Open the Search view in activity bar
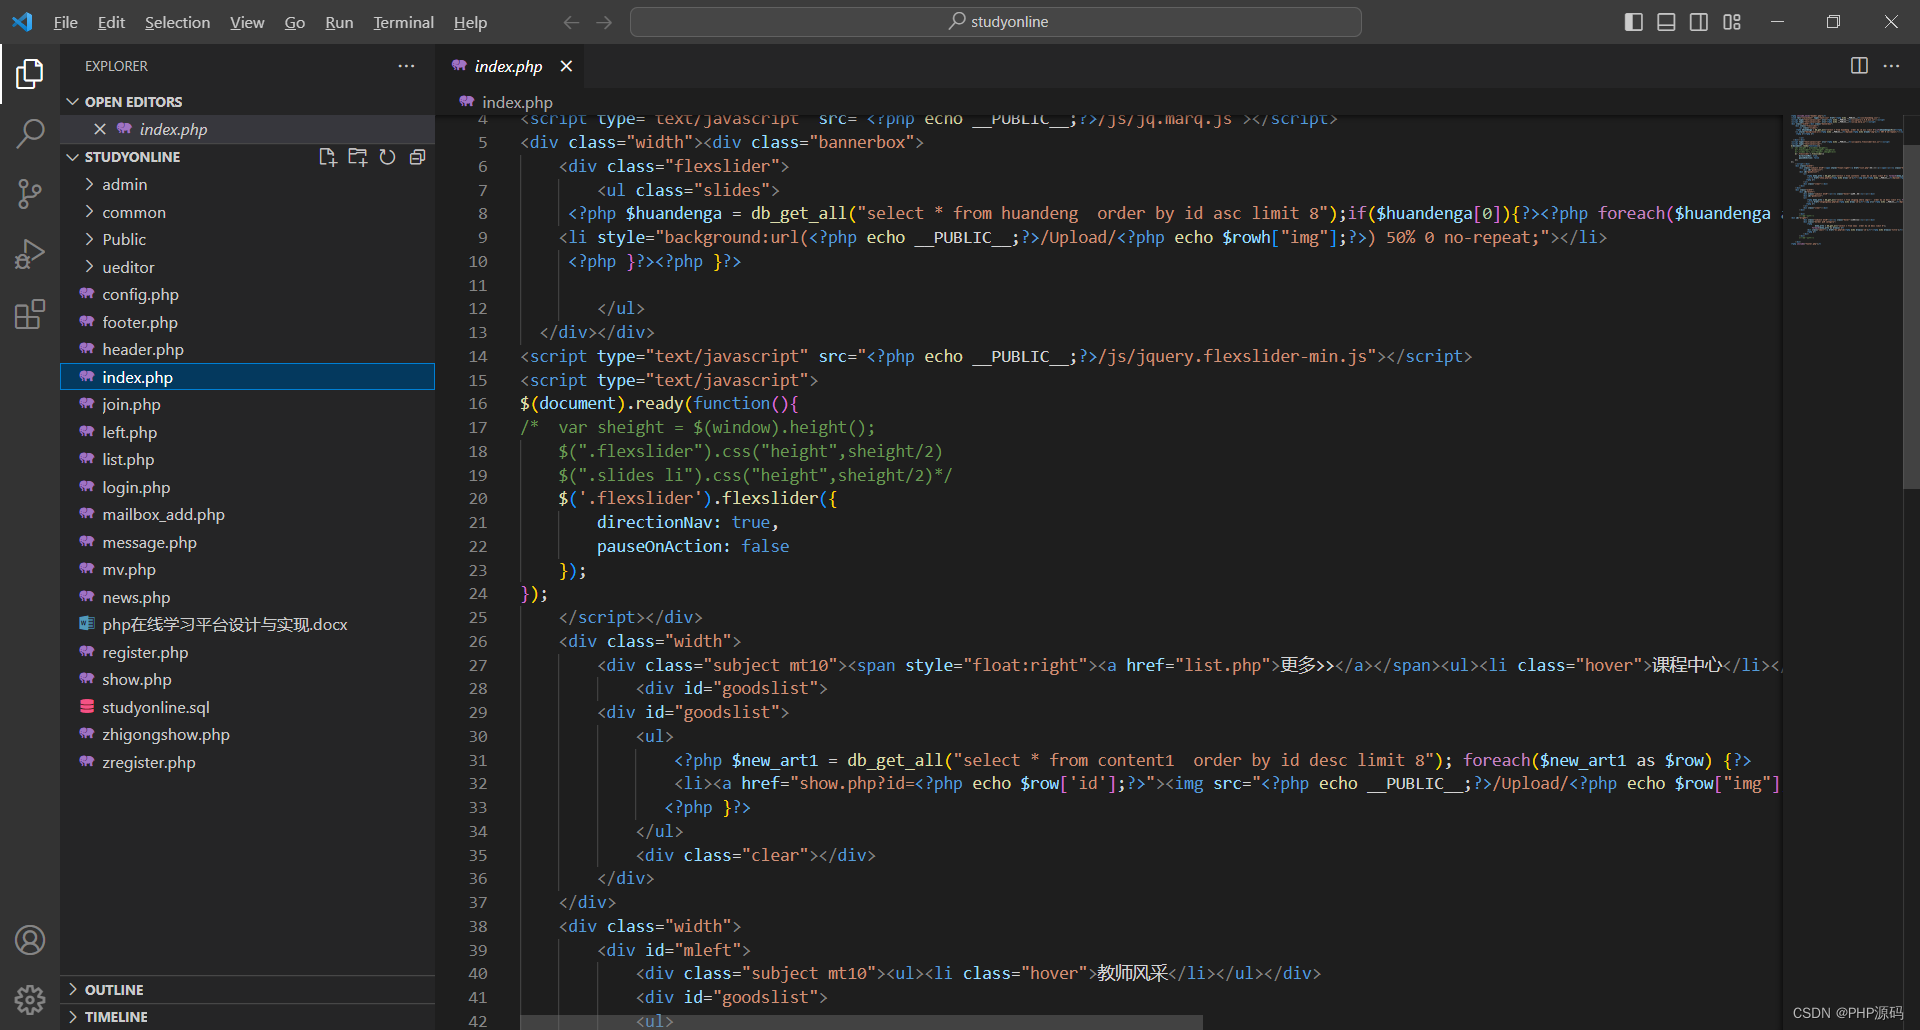Screen dimensions: 1920x1030 click(30, 133)
